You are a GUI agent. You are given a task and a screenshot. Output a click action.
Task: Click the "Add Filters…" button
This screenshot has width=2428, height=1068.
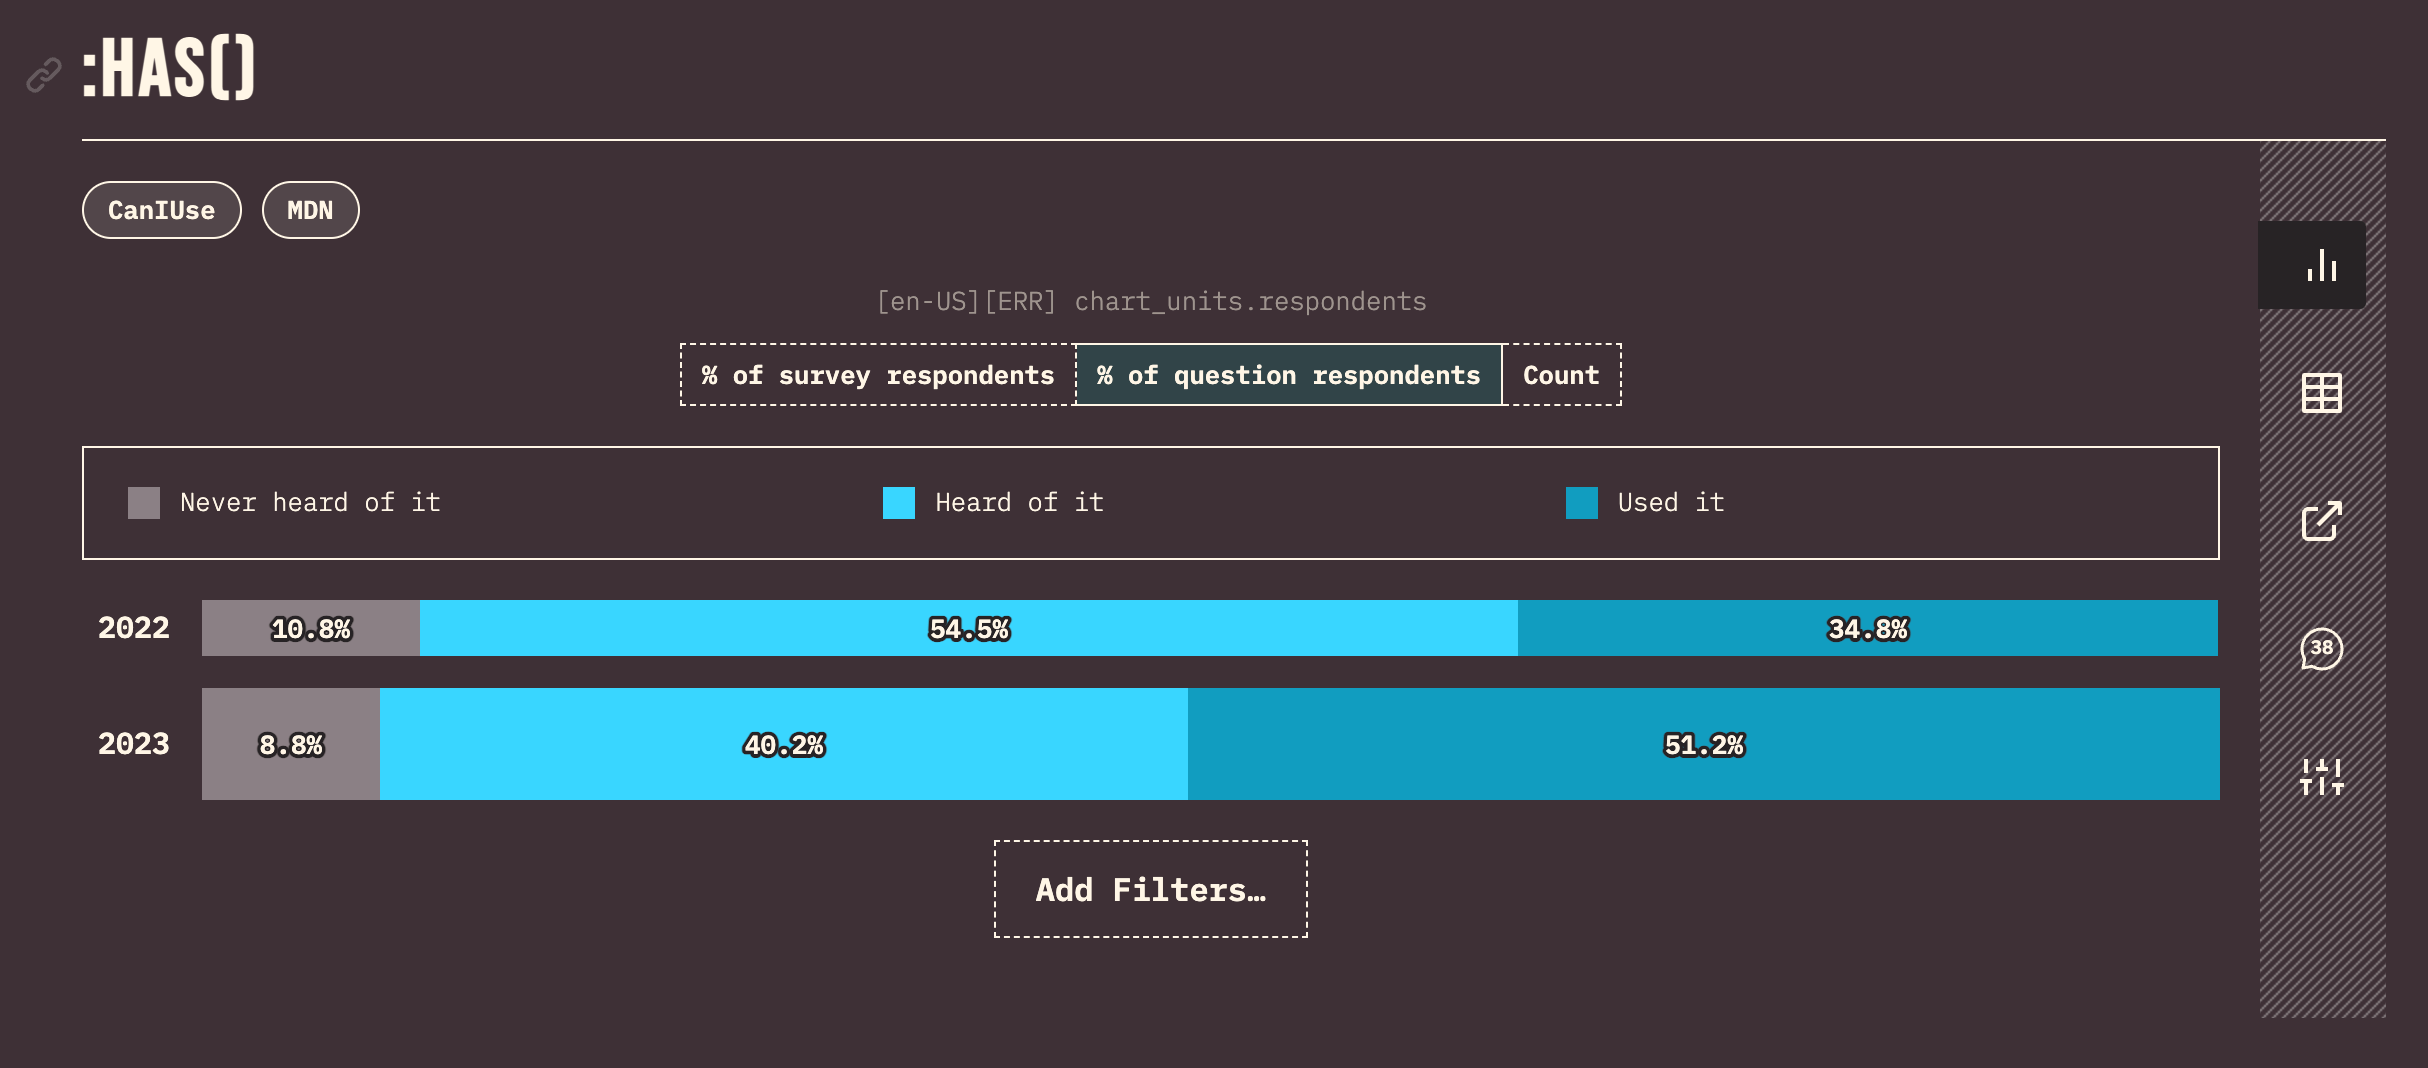tap(1150, 888)
